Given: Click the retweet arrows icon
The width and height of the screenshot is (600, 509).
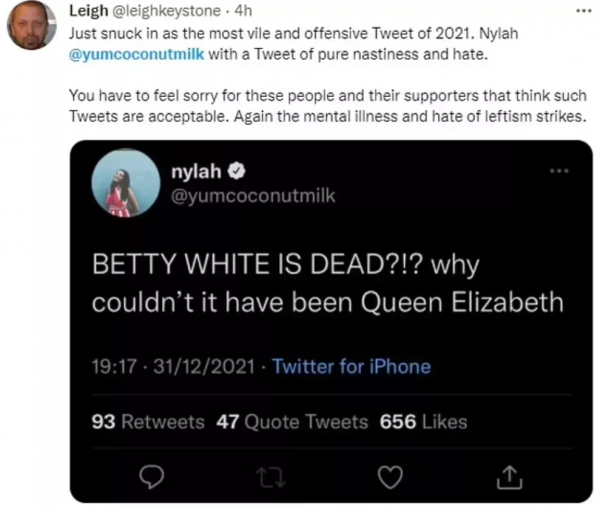Looking at the screenshot, I should coord(266,479).
